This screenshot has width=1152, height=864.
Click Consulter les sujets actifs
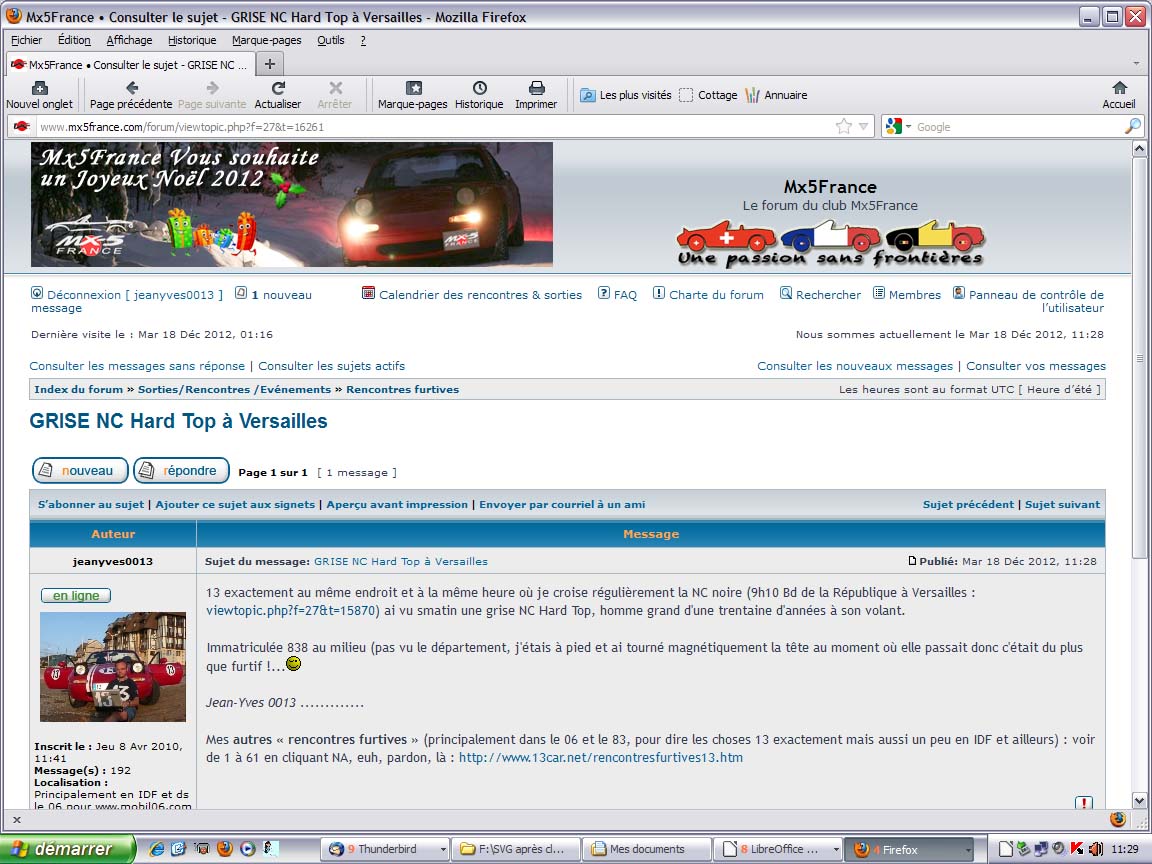pos(331,366)
